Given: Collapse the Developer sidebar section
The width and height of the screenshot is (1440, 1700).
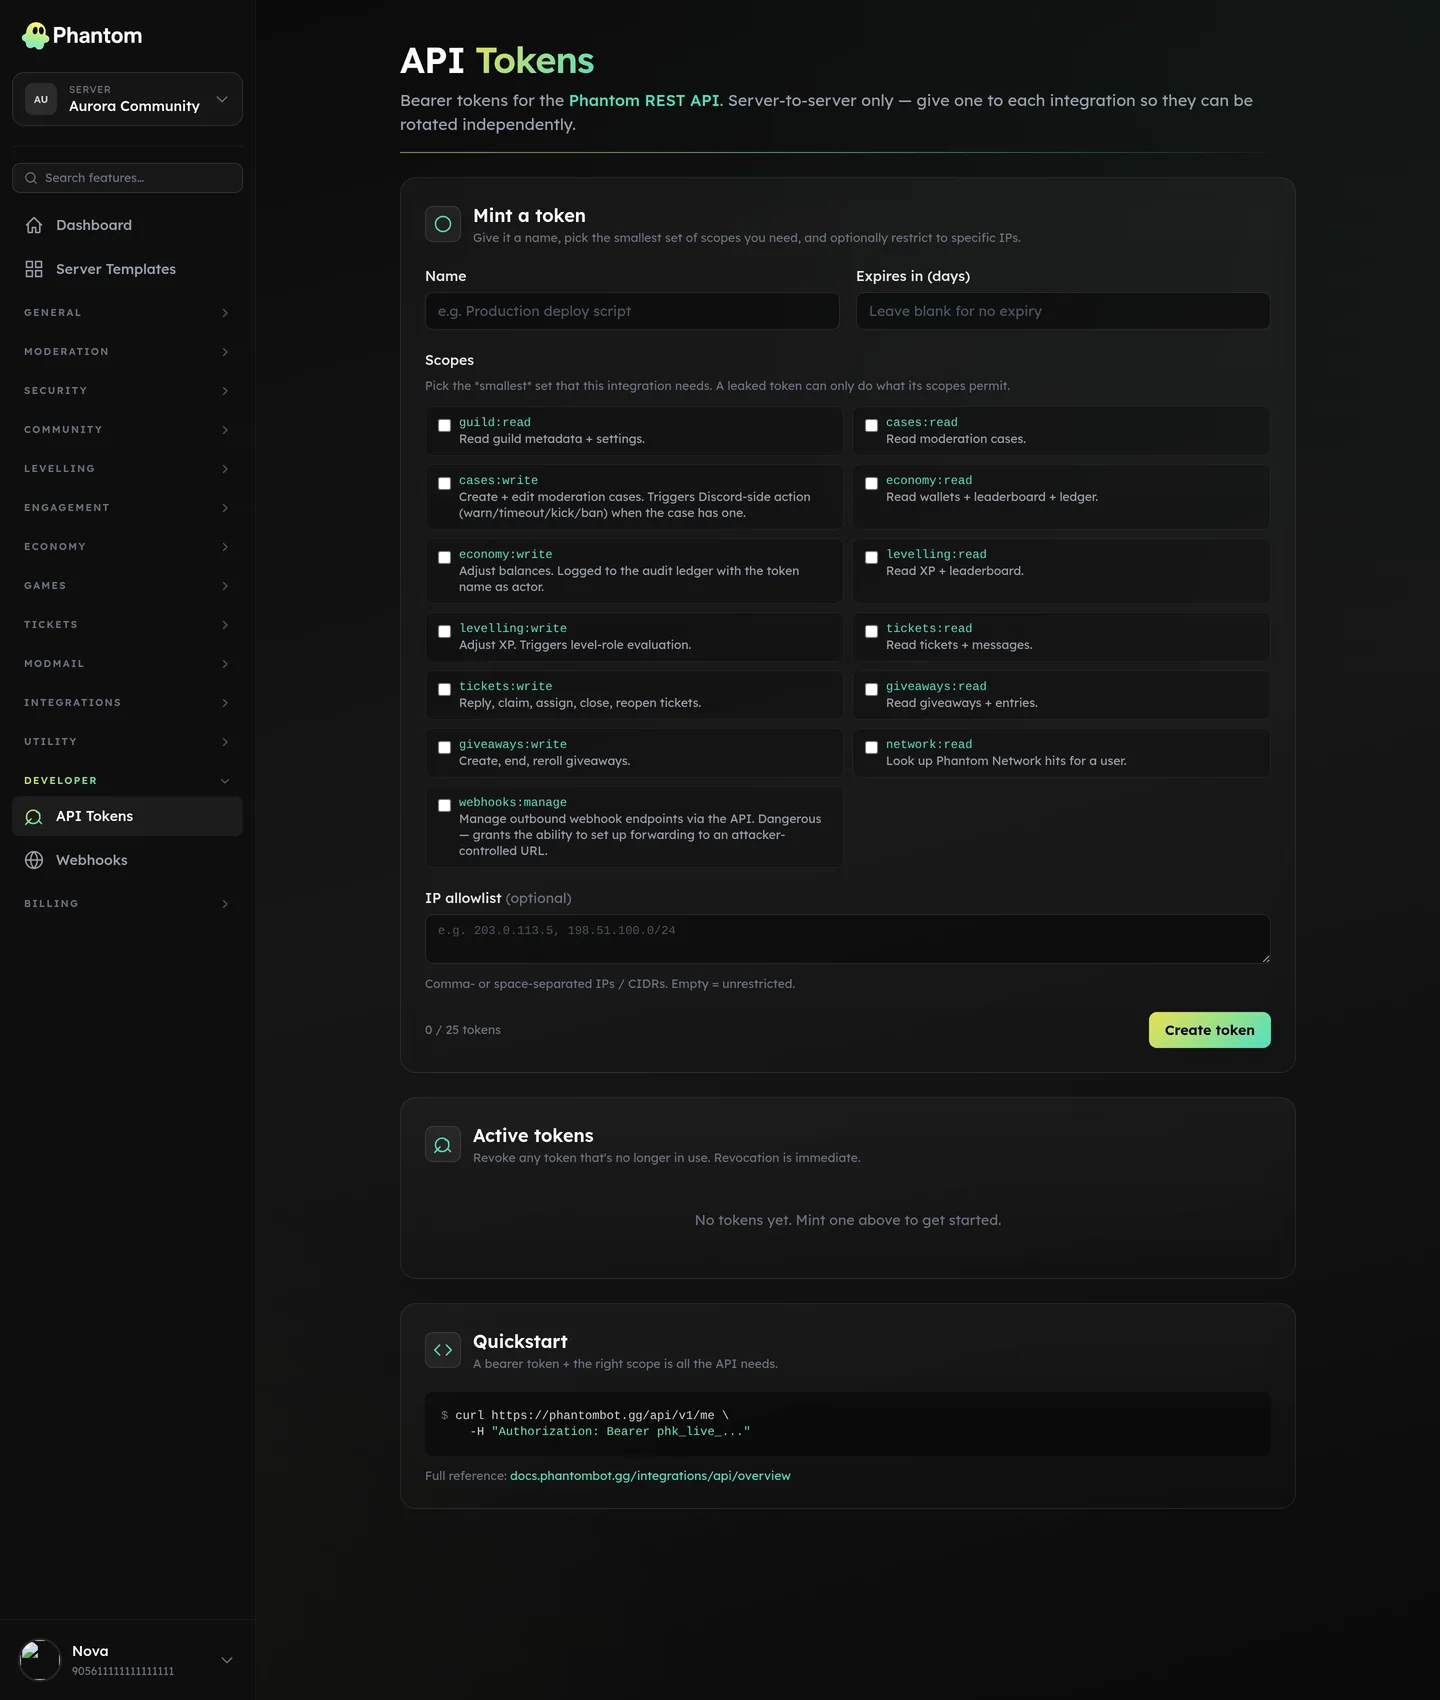Looking at the screenshot, I should [127, 781].
